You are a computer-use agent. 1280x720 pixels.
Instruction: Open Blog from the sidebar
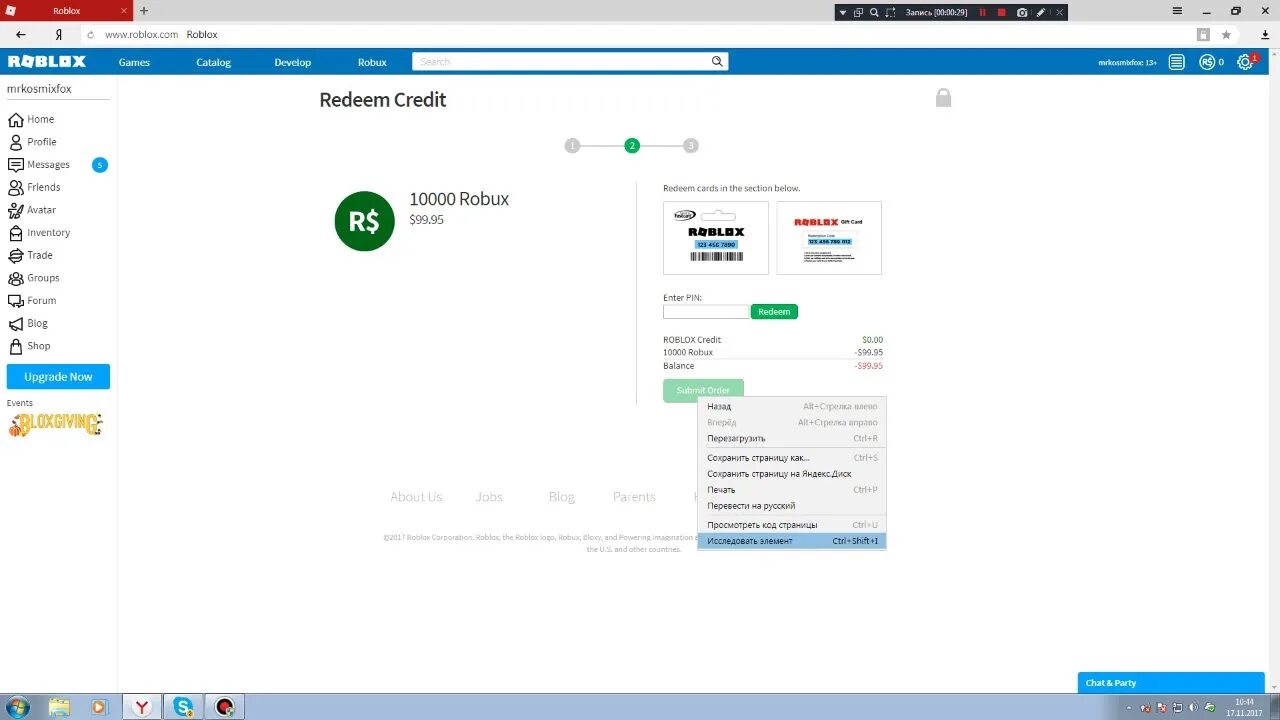point(37,324)
